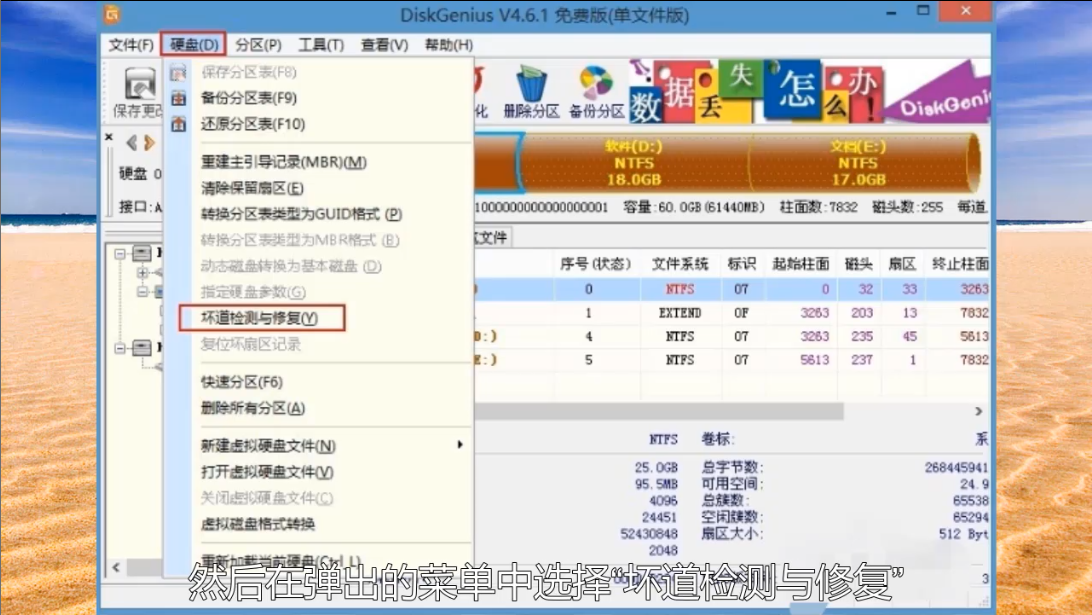1092x615 pixels.
Task: Select 清除保留扇区(E) entry
Action: point(252,188)
